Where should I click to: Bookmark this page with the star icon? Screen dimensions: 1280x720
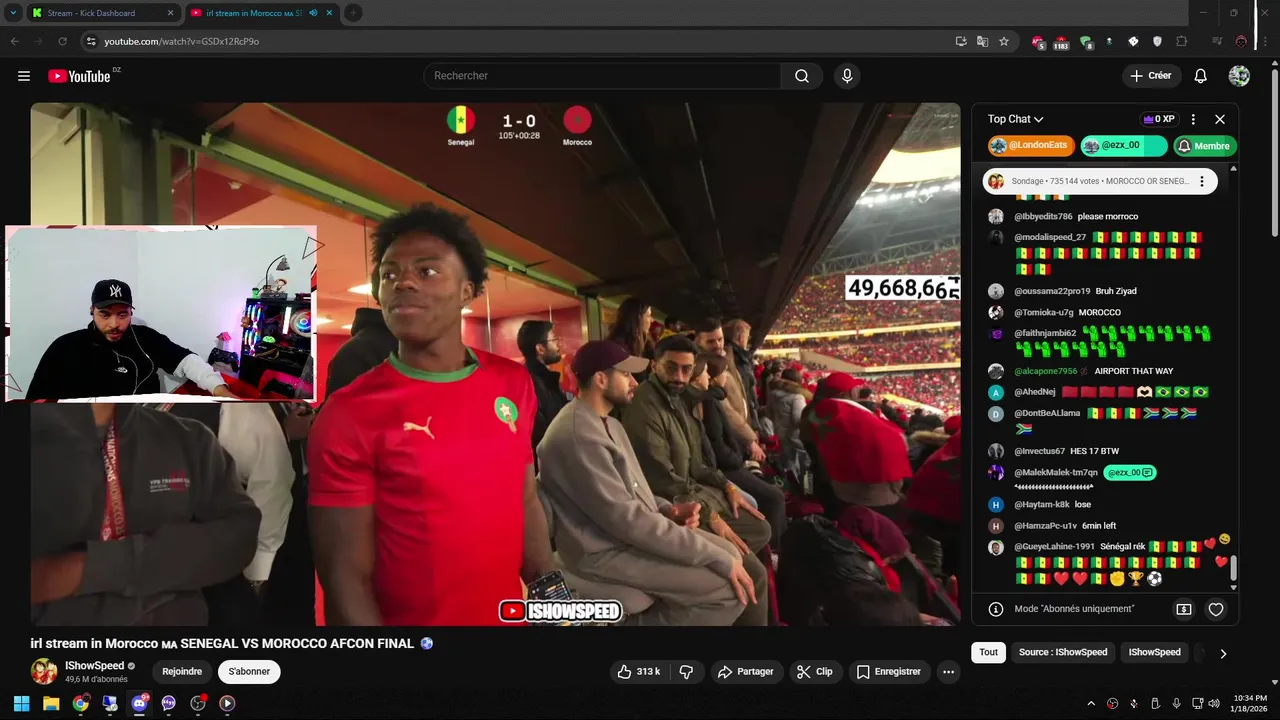pos(1004,41)
